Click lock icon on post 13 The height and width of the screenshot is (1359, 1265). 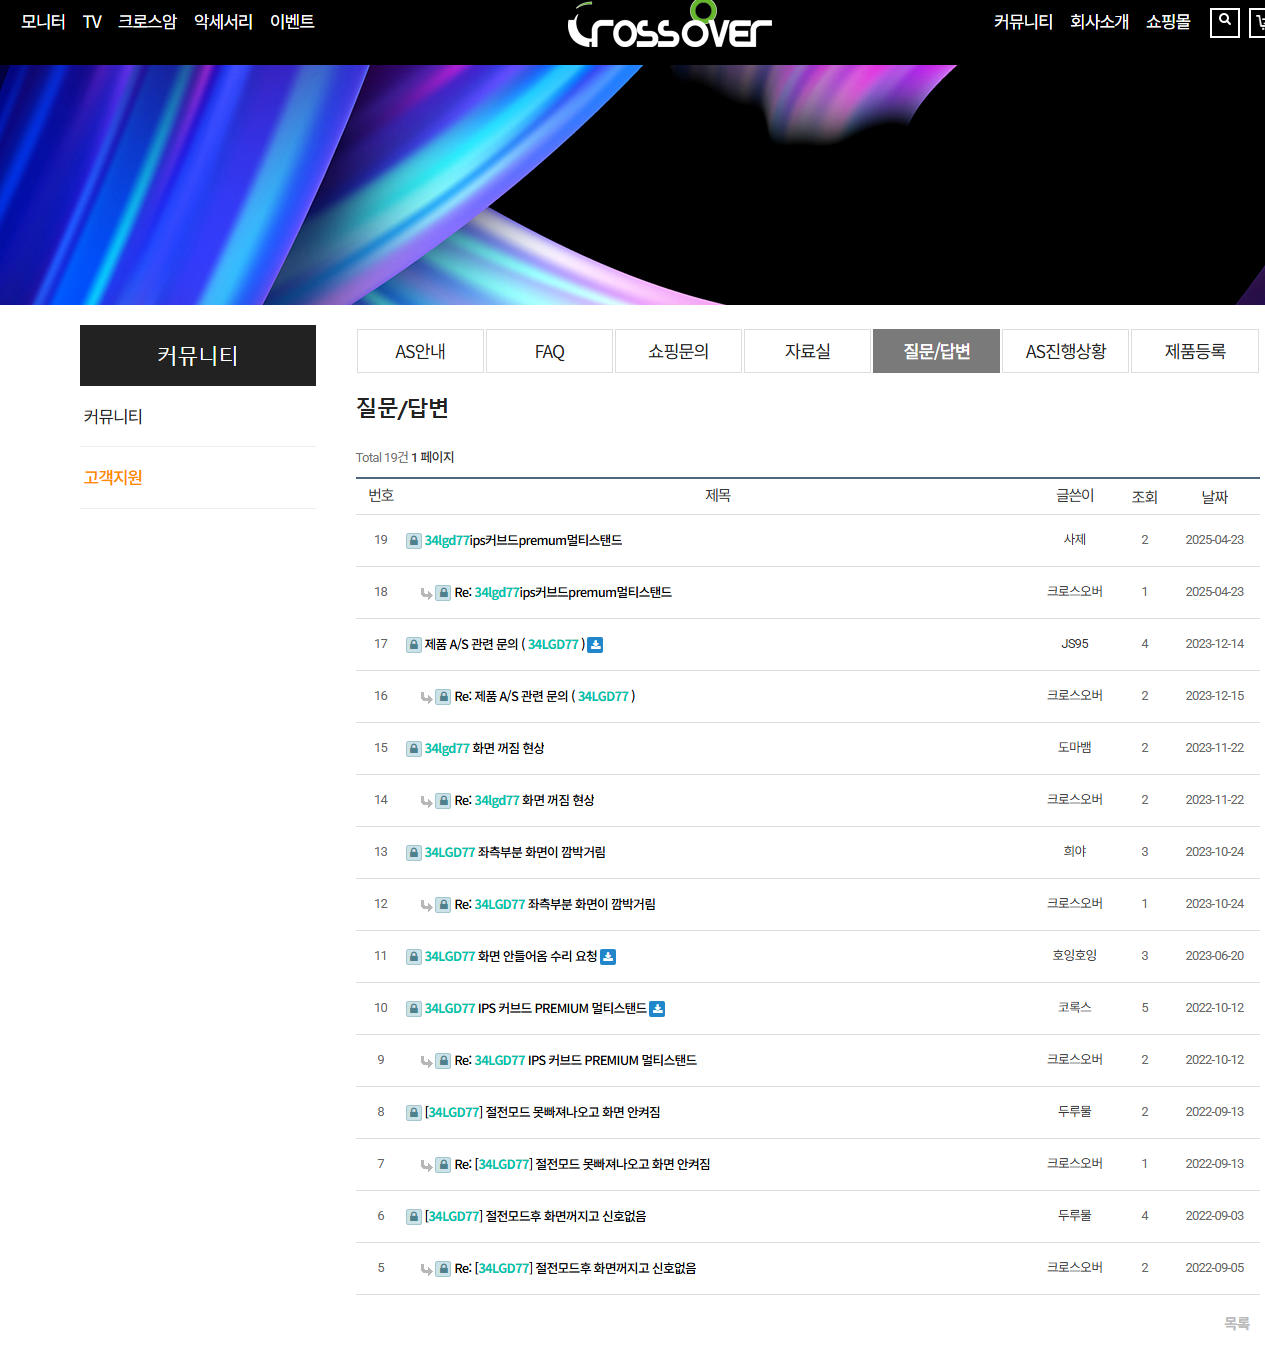413,852
